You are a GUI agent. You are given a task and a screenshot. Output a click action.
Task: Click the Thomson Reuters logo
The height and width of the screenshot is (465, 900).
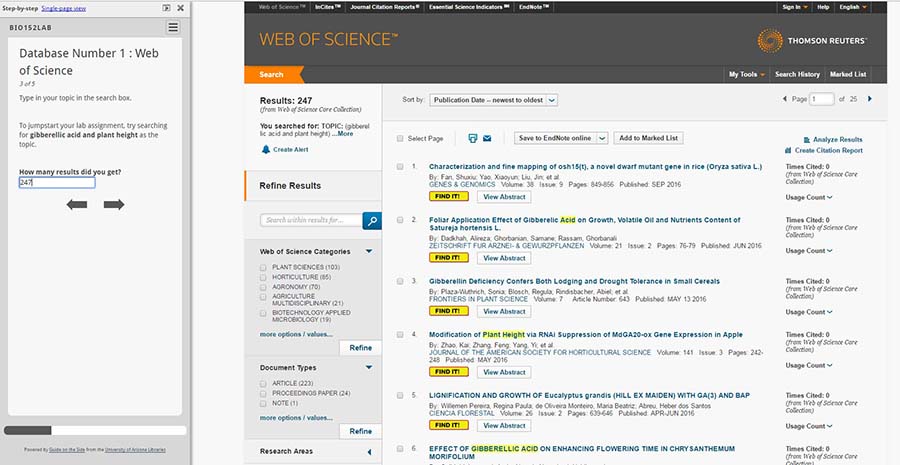tap(812, 41)
